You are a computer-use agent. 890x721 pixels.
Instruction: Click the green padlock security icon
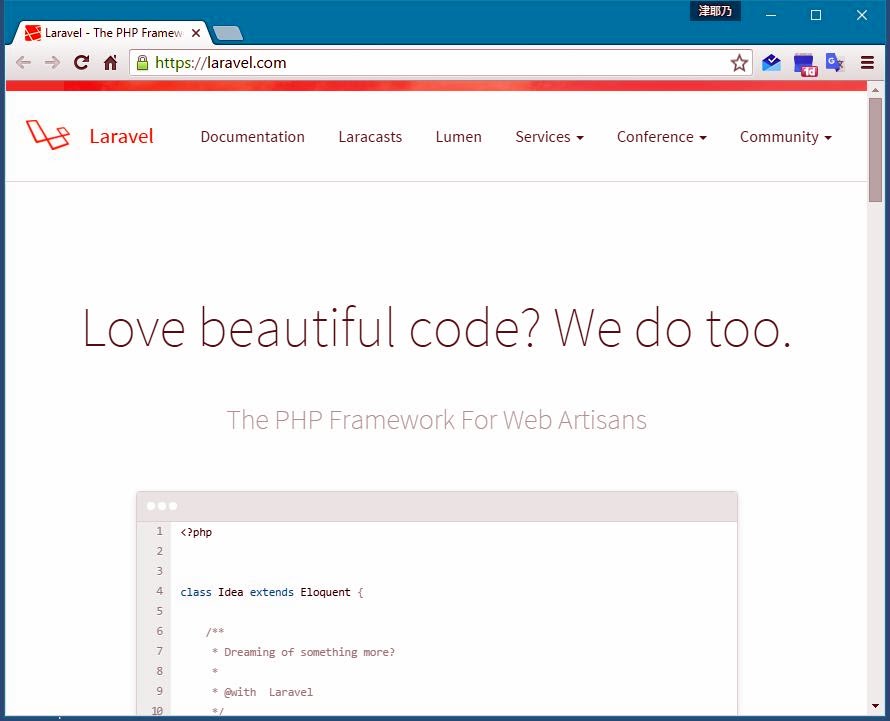[x=142, y=63]
